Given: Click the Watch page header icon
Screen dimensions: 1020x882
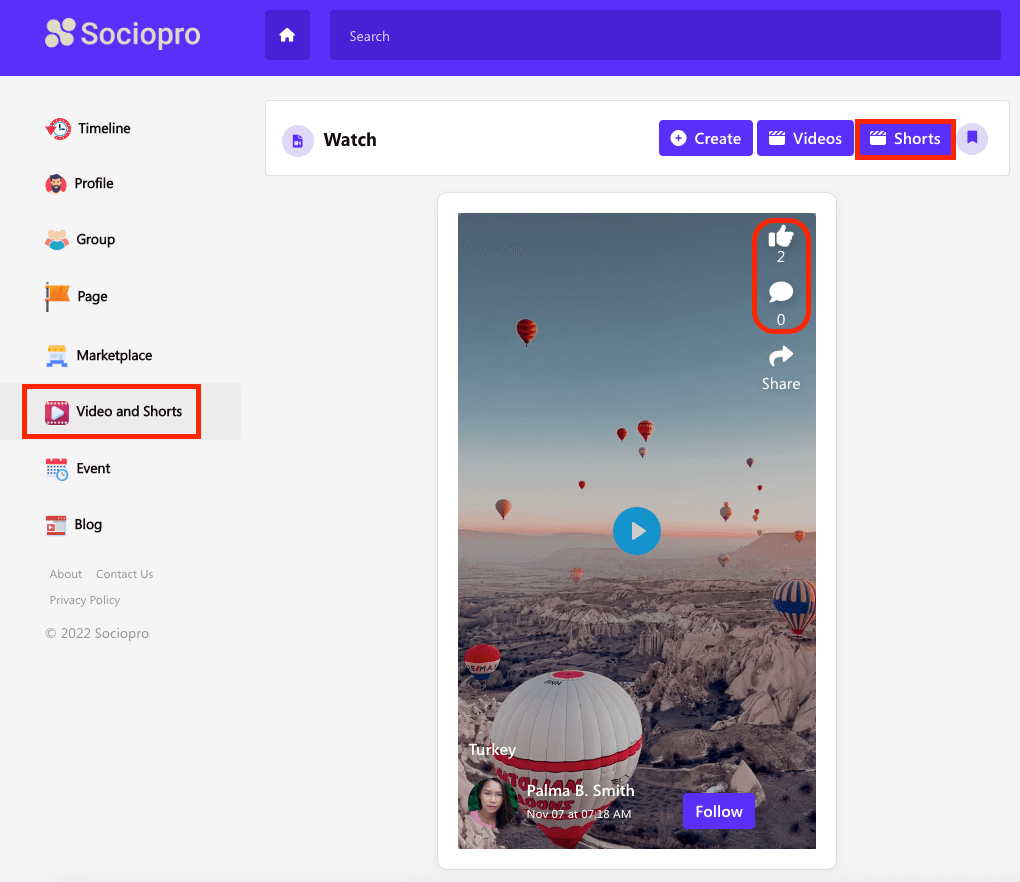Looking at the screenshot, I should click(x=297, y=140).
